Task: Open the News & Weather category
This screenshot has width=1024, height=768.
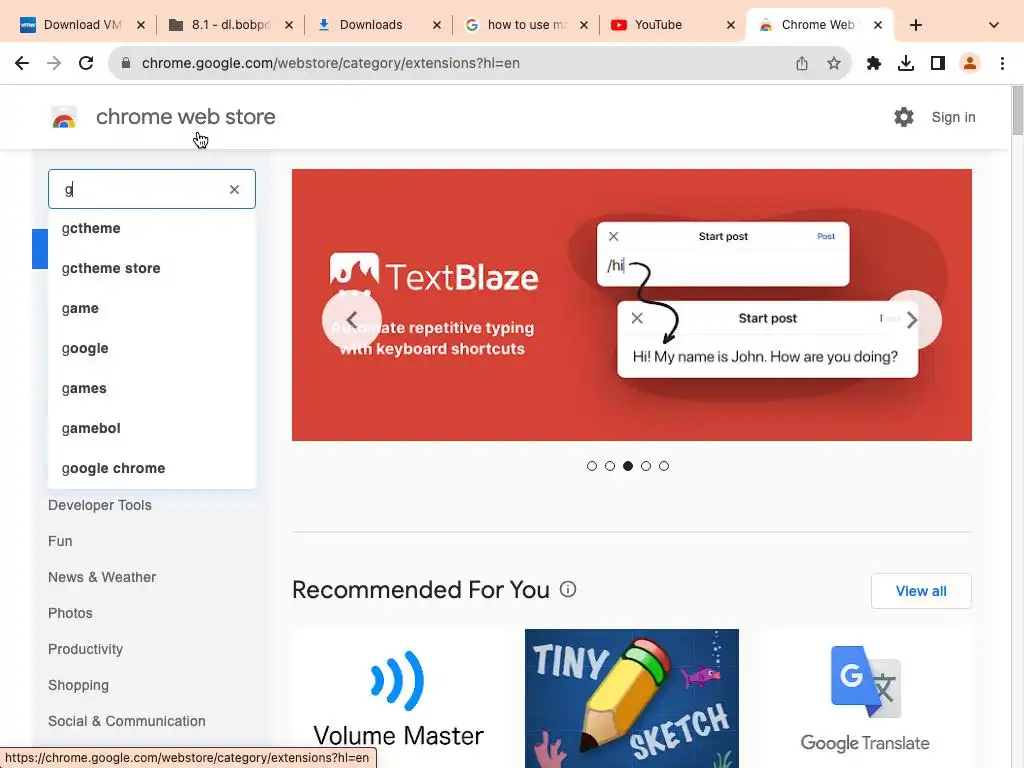Action: 102,577
